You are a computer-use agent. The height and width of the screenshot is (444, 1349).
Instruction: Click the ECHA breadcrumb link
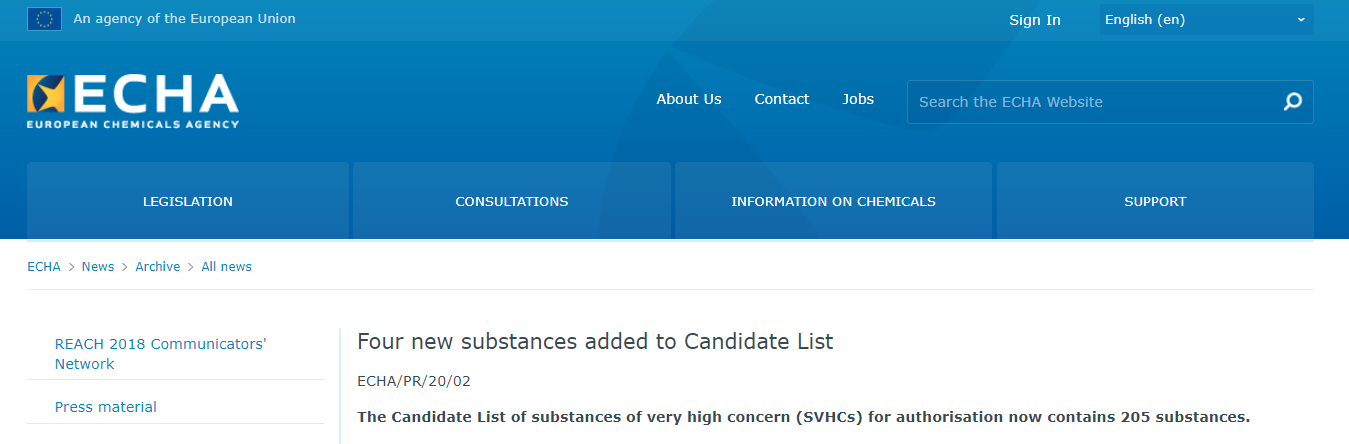coord(44,267)
